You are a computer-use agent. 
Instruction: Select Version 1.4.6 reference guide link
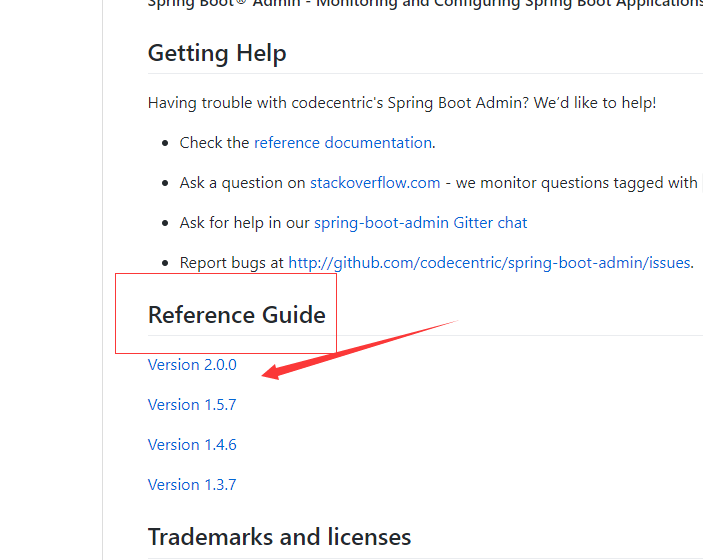[192, 445]
